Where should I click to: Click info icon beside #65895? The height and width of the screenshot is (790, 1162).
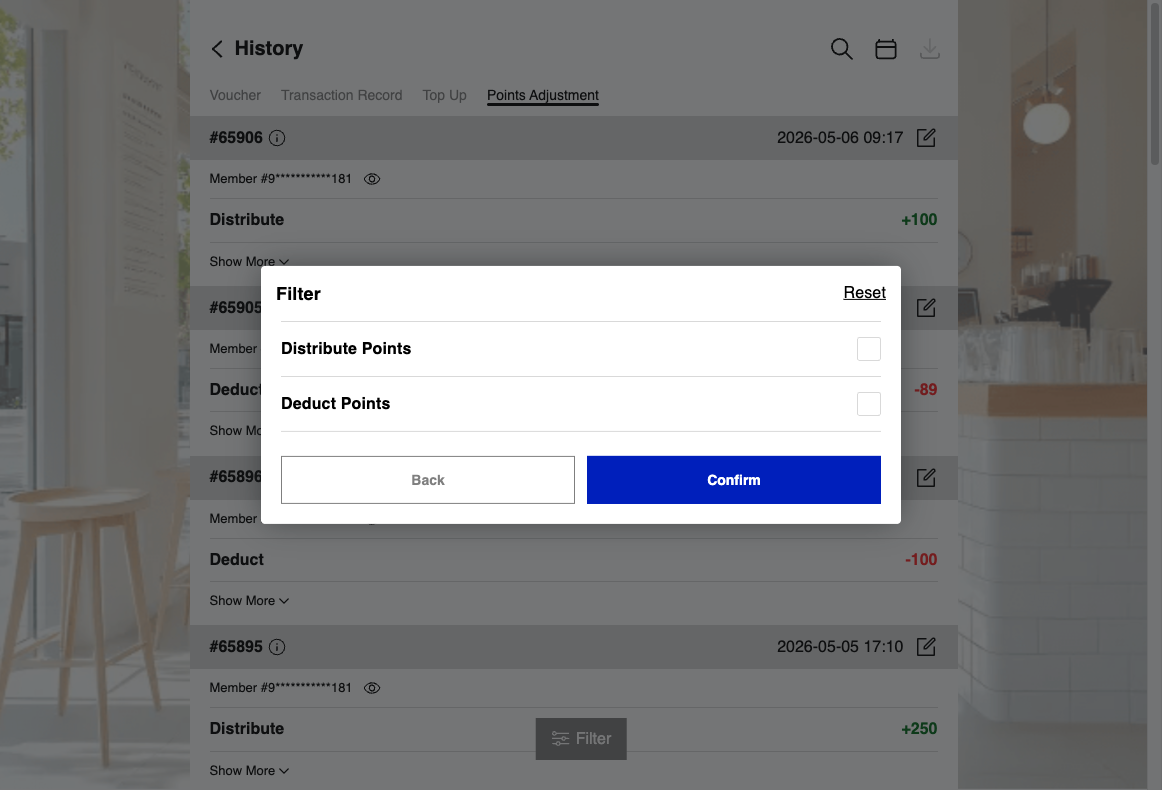[277, 647]
